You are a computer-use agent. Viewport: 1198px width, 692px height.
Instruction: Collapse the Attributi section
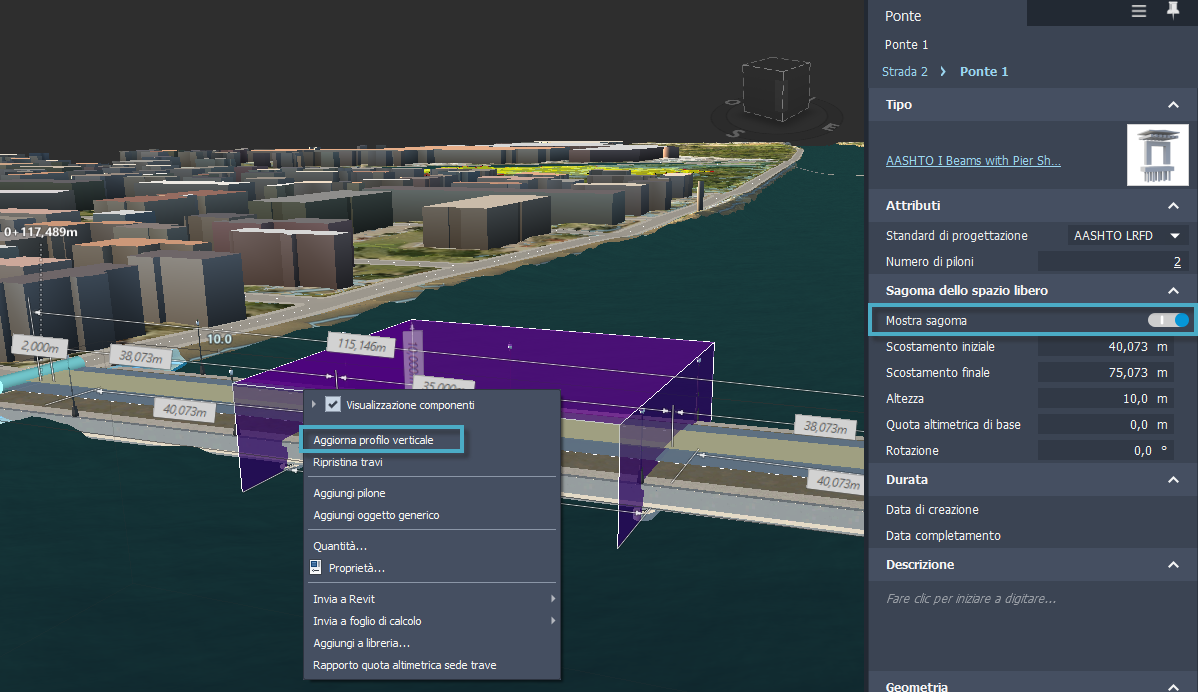tap(1173, 206)
